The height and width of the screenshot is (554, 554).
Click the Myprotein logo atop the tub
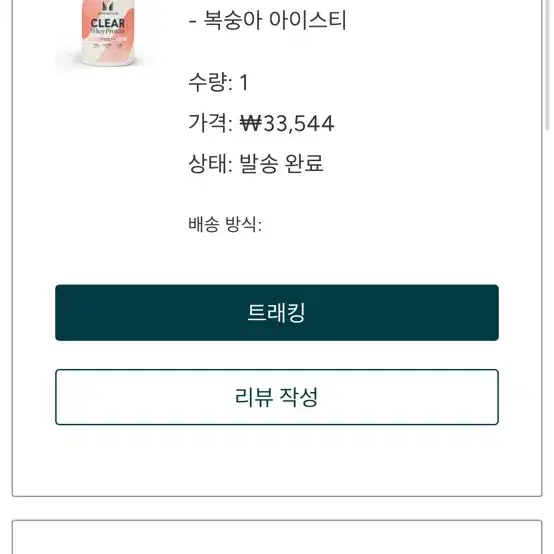pos(108,6)
